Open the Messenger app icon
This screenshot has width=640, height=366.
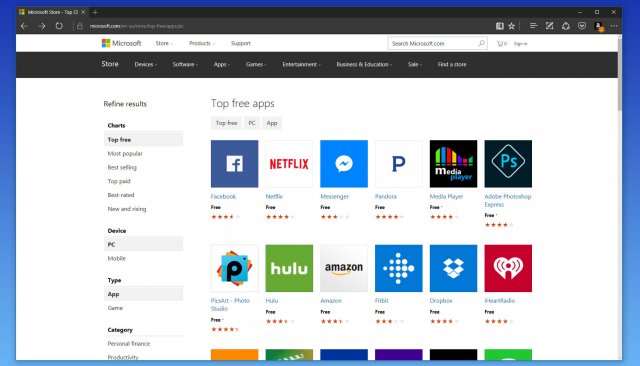point(344,164)
